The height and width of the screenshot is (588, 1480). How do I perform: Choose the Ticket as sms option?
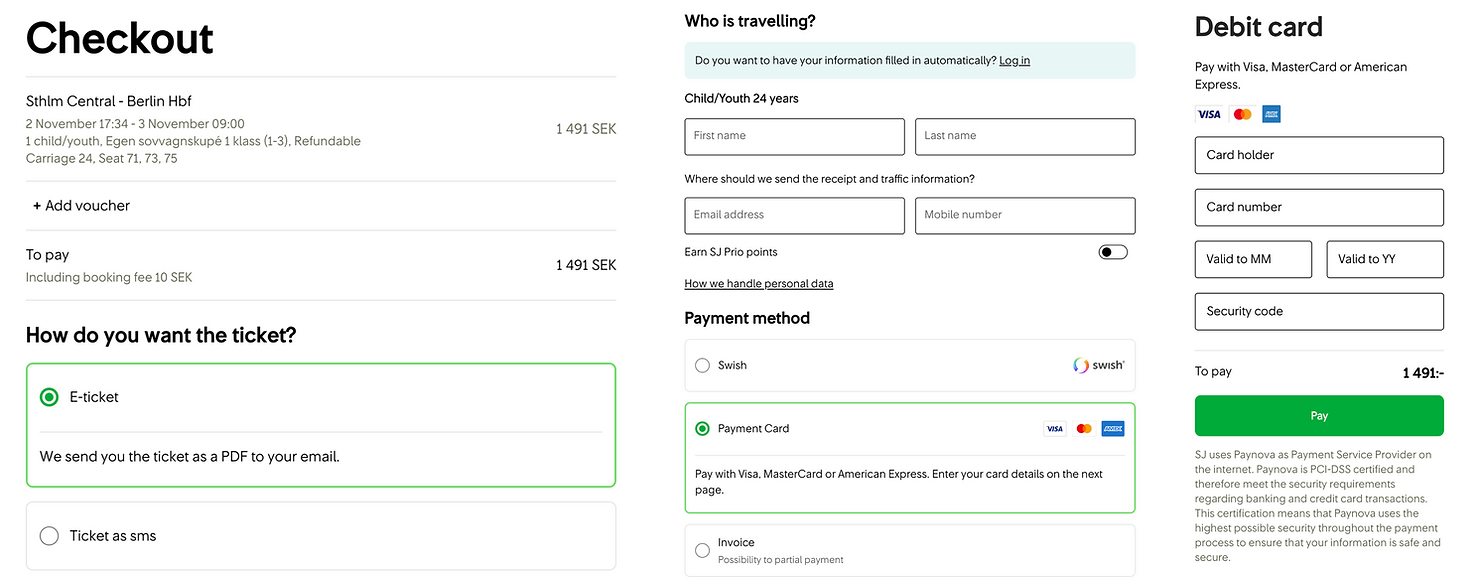(x=49, y=536)
